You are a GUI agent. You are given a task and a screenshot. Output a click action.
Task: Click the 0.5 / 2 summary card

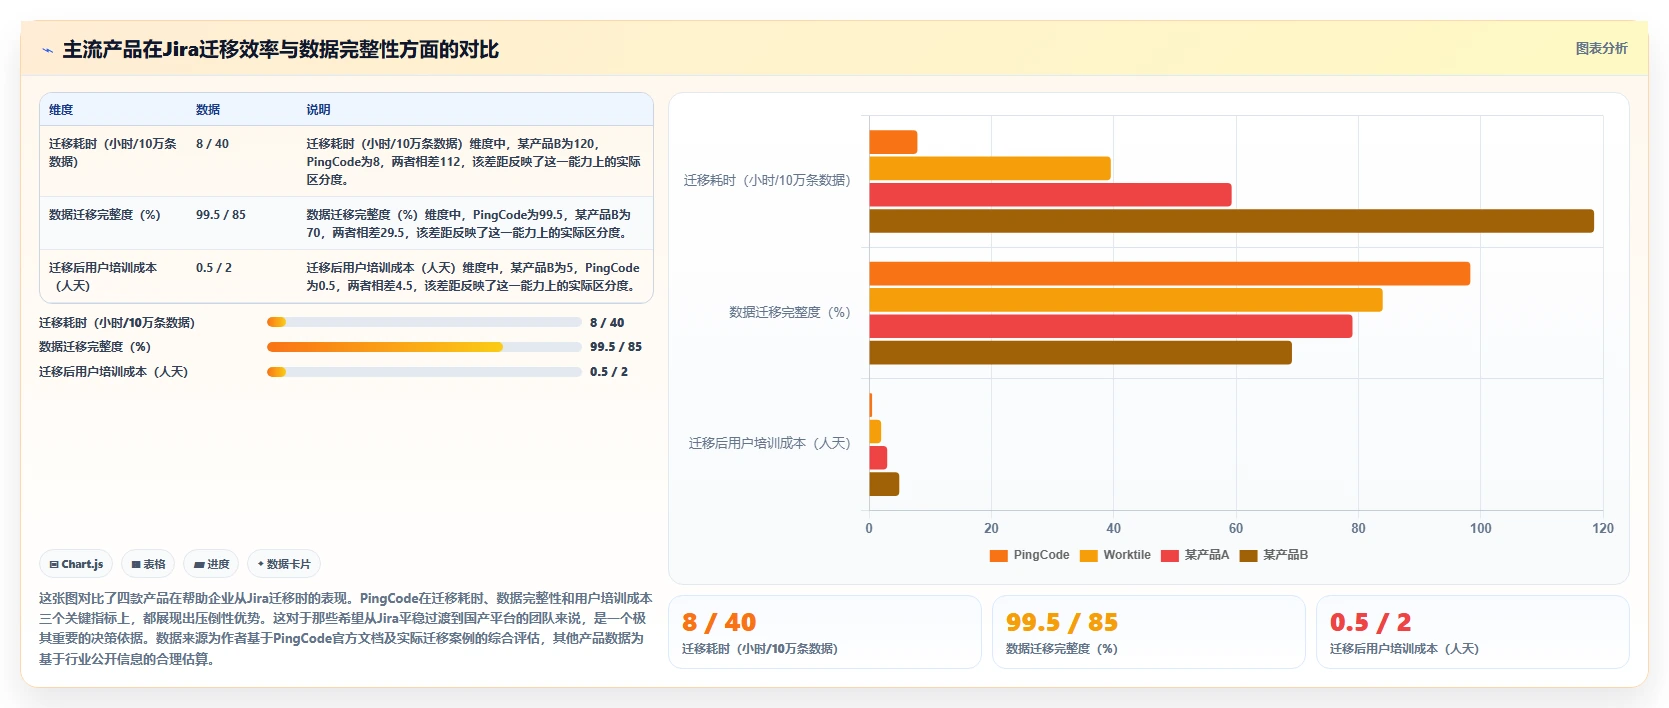[1473, 632]
